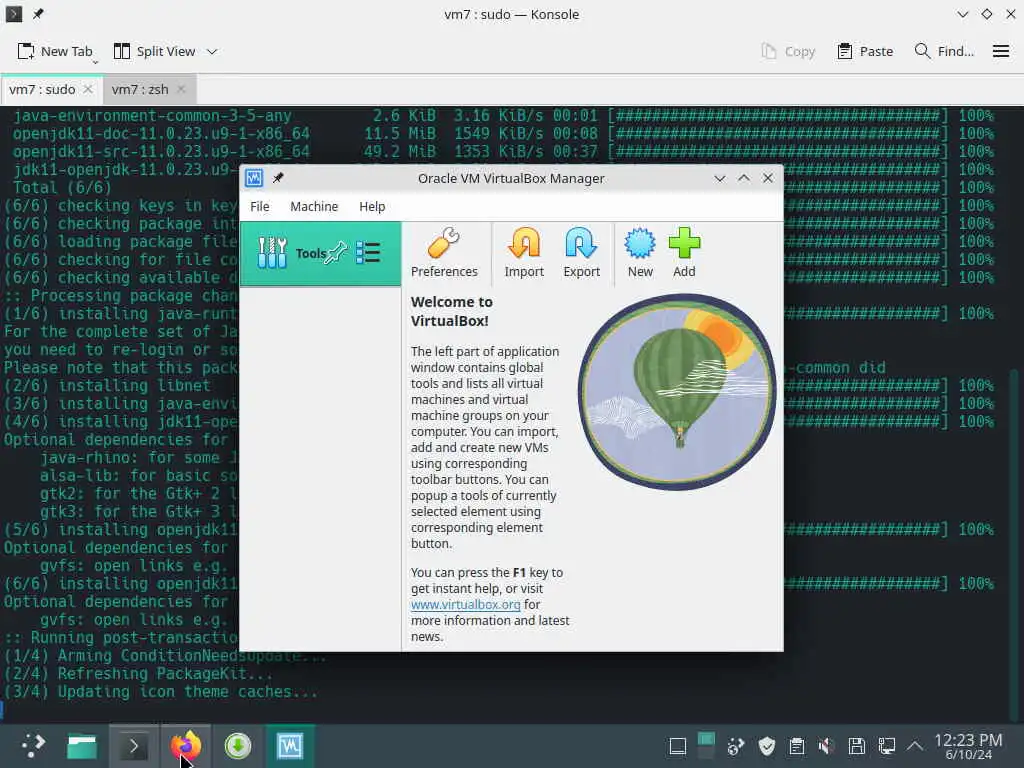The width and height of the screenshot is (1024, 768).
Task: Click the Find button in Konsole
Action: click(x=944, y=51)
